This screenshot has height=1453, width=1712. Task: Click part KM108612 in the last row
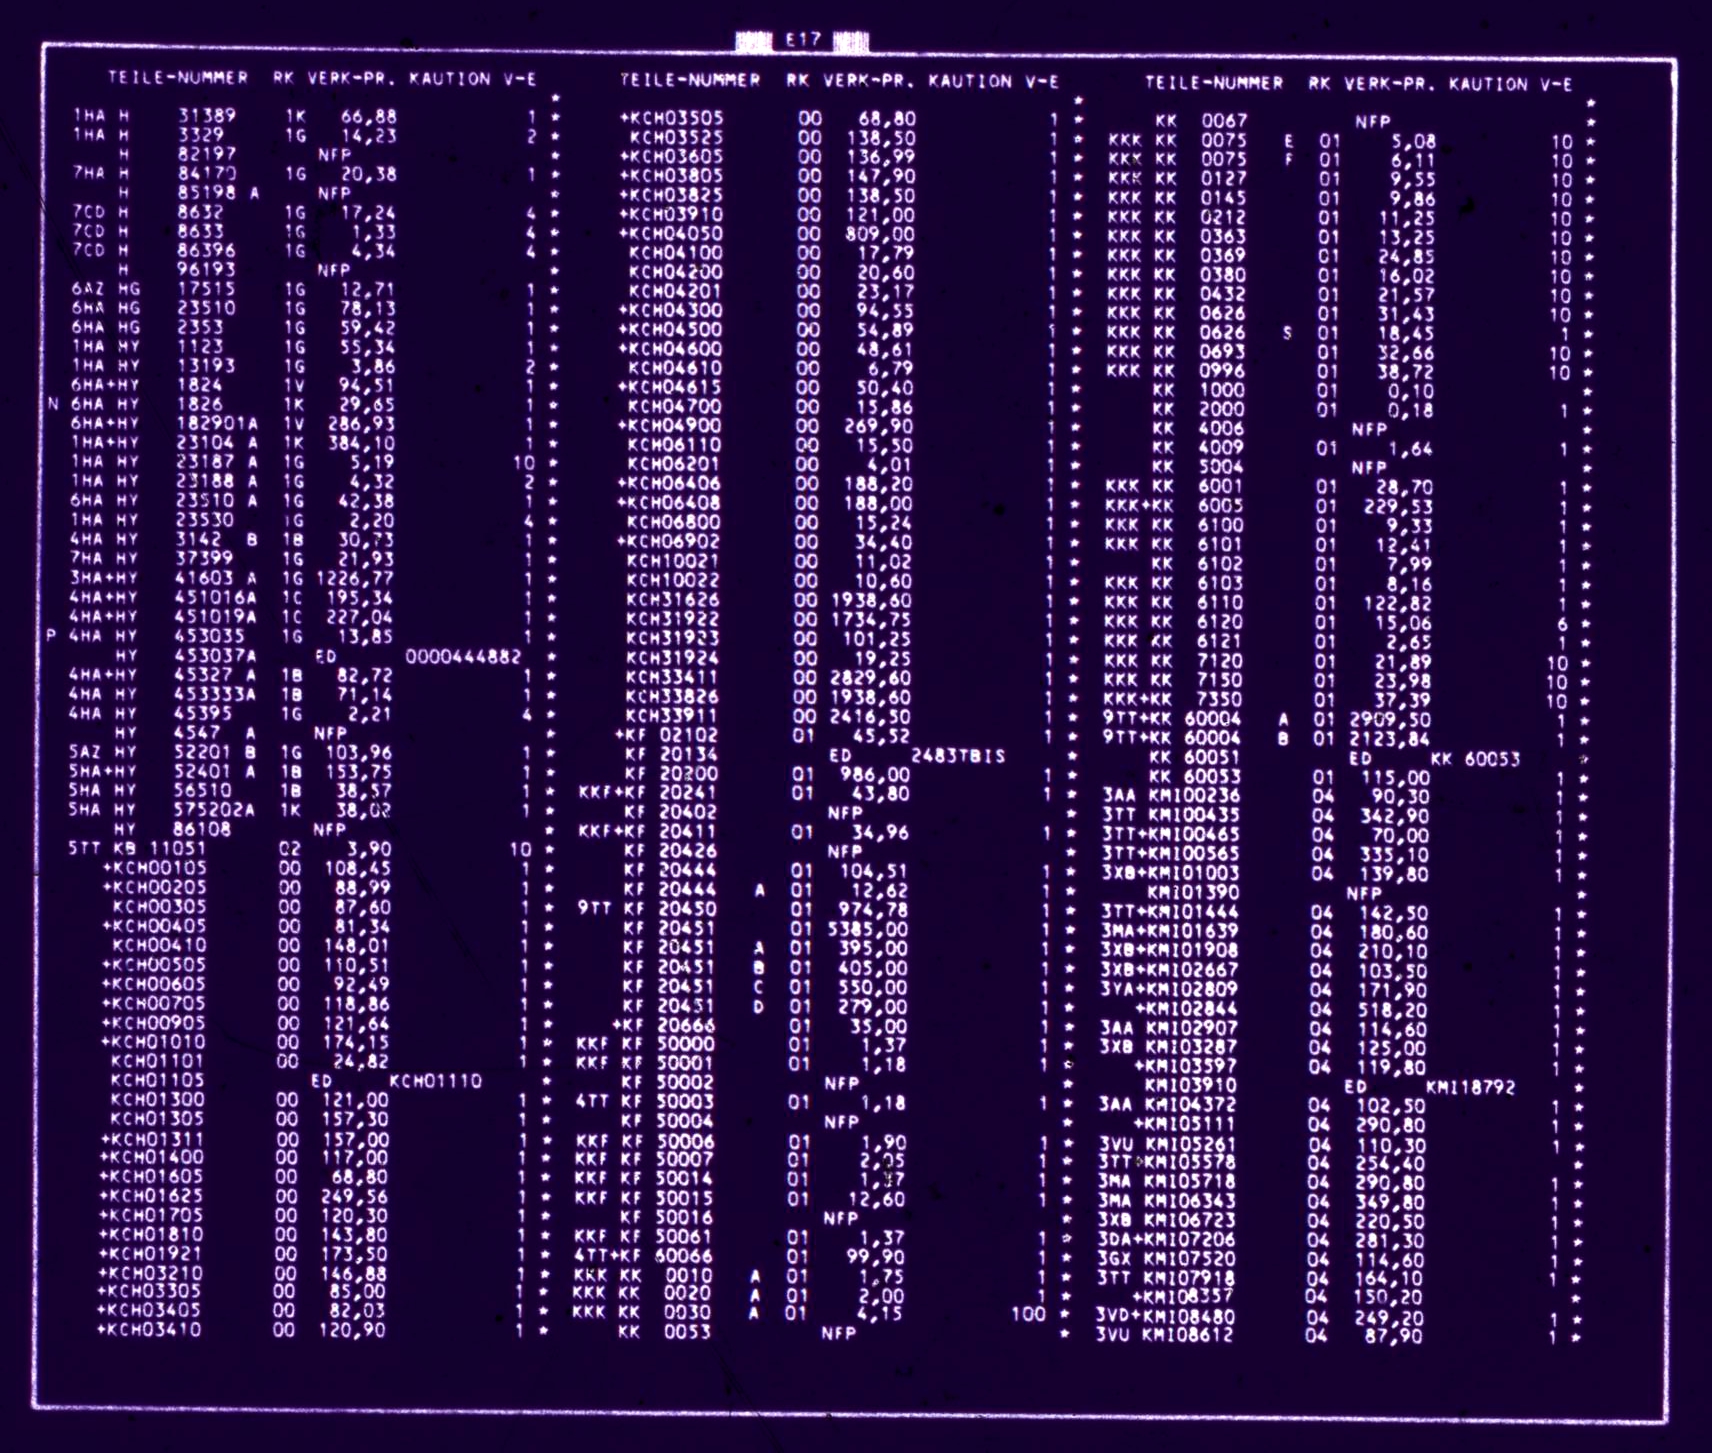pos(1188,1335)
